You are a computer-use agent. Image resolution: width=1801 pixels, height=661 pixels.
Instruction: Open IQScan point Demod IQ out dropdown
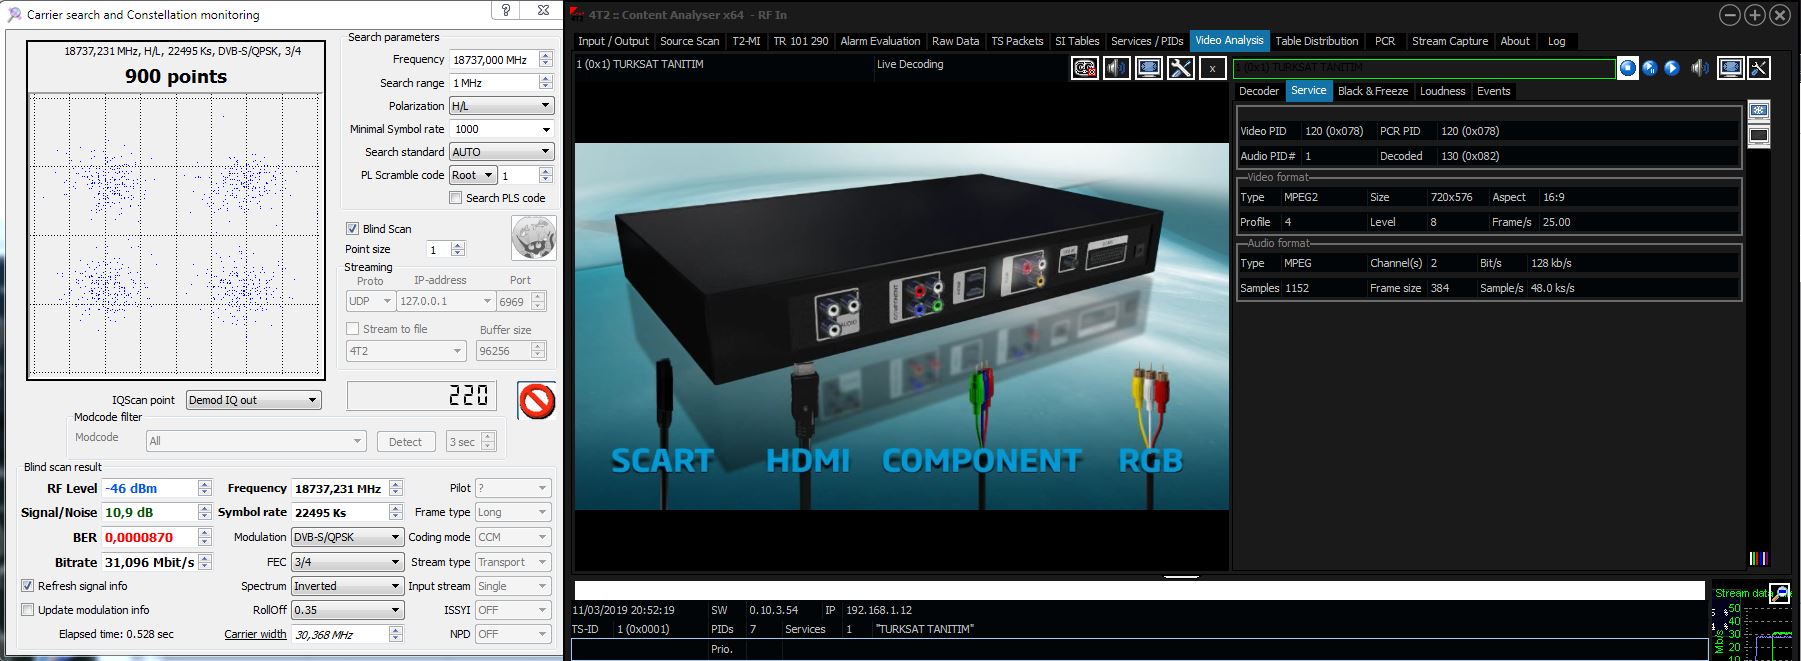(x=254, y=400)
